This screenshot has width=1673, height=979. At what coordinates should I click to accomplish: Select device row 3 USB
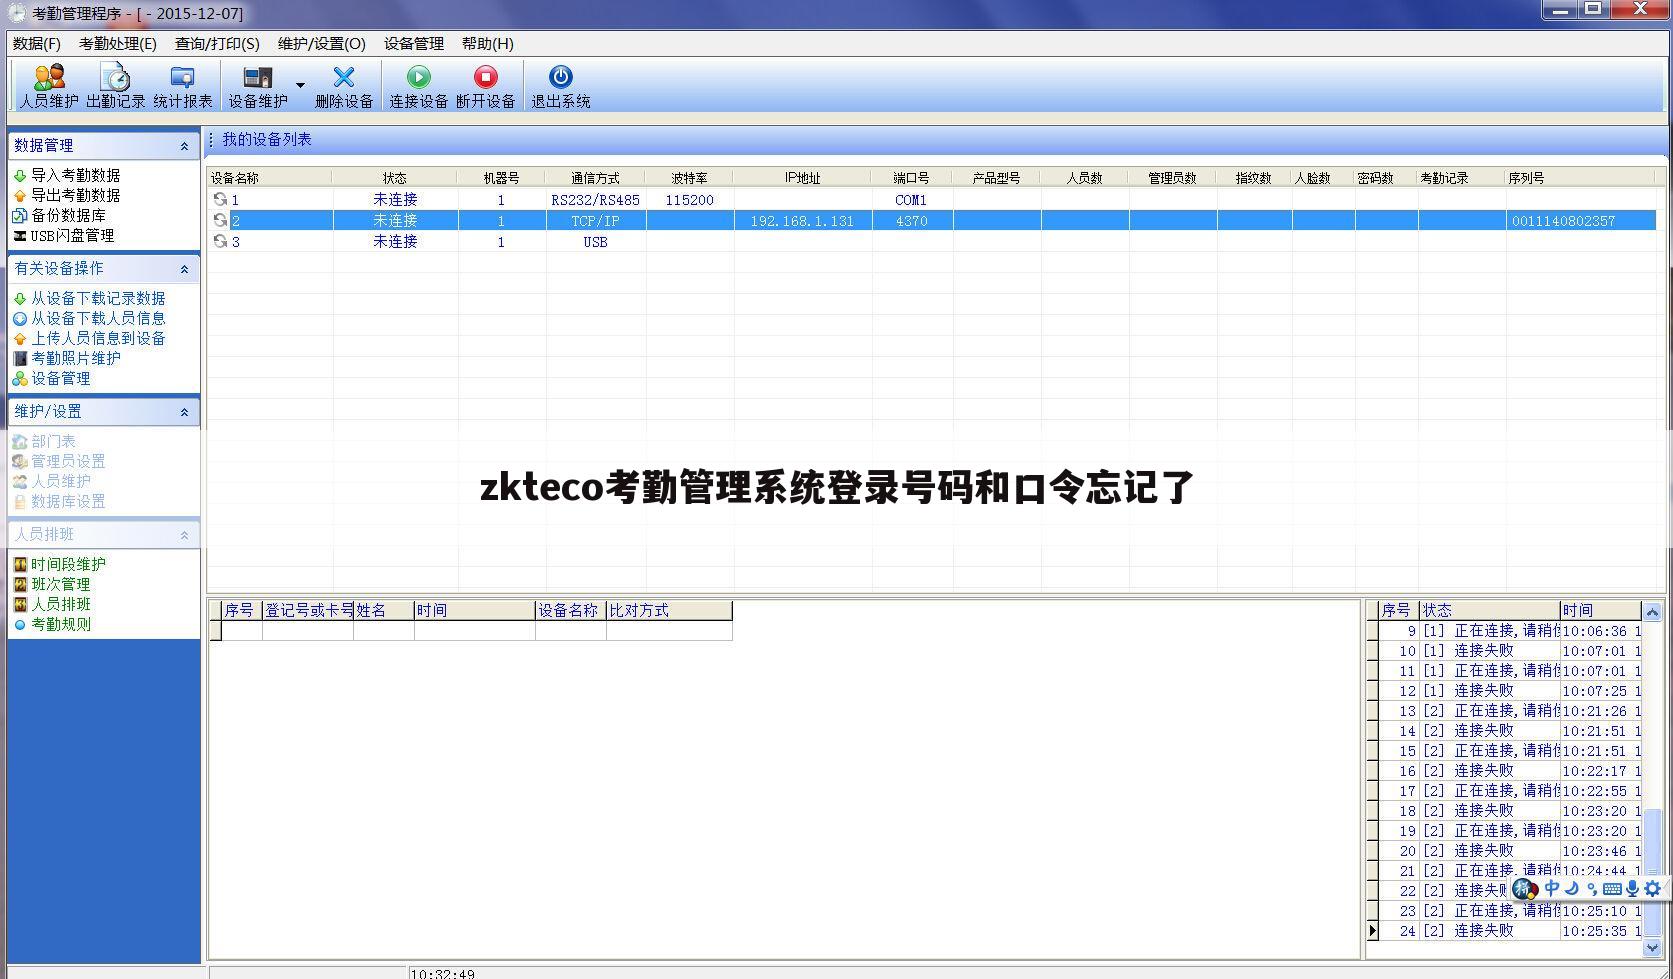coord(931,242)
